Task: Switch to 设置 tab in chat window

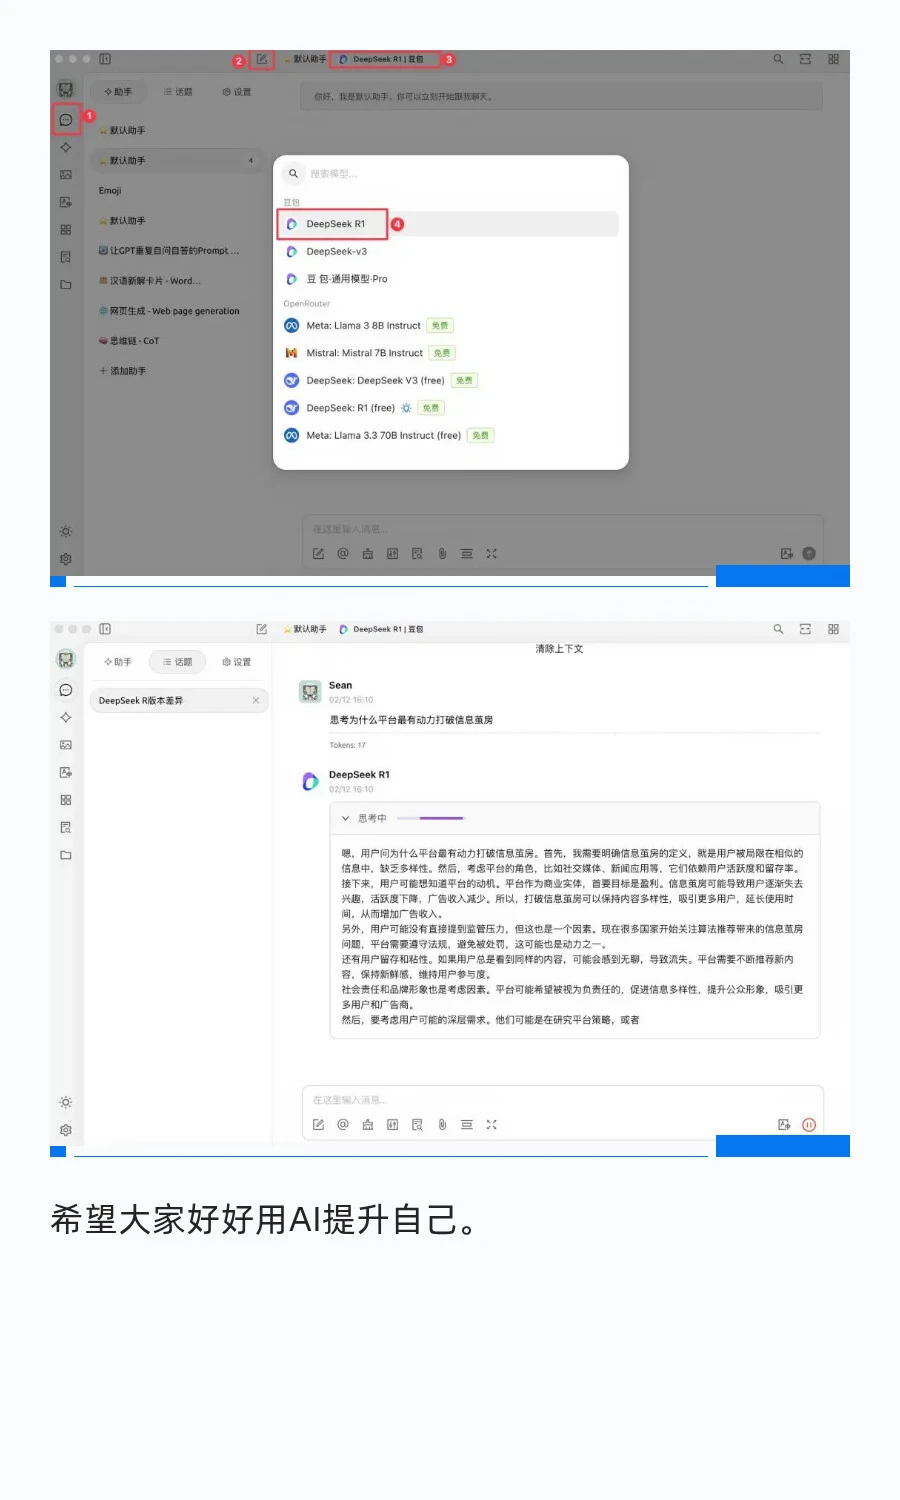Action: coord(237,662)
